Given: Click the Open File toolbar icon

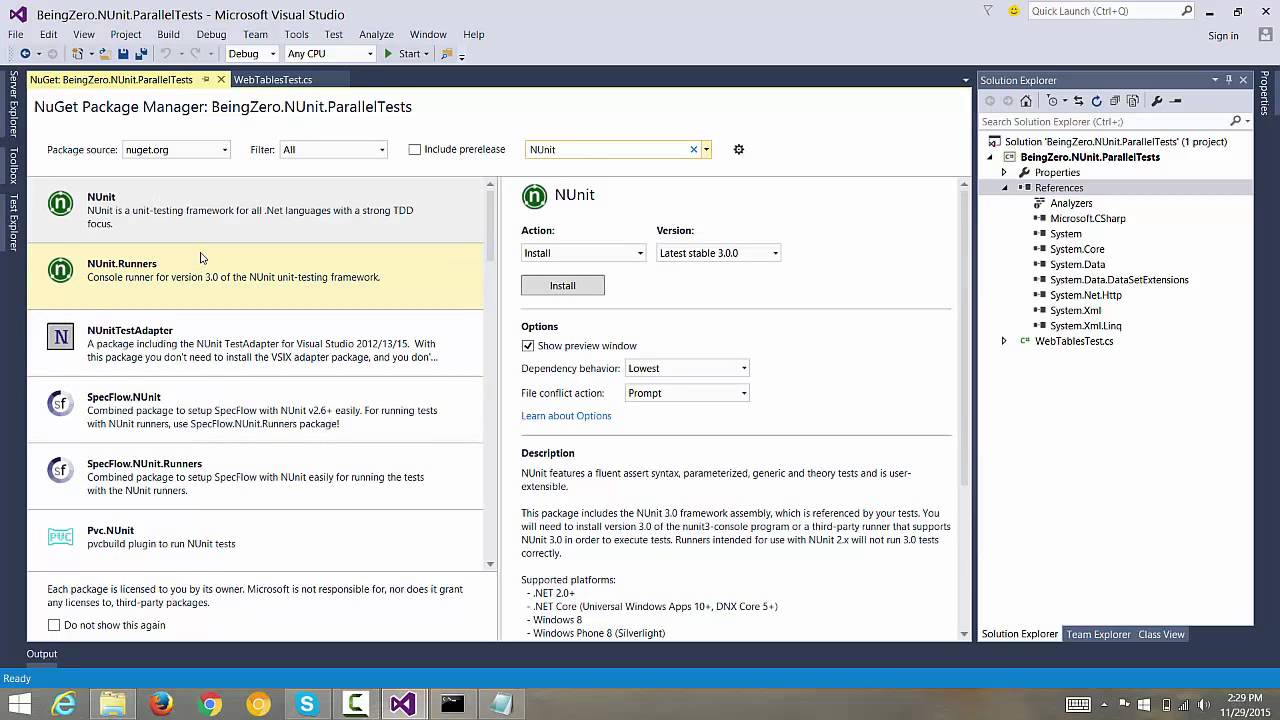Looking at the screenshot, I should tap(104, 54).
